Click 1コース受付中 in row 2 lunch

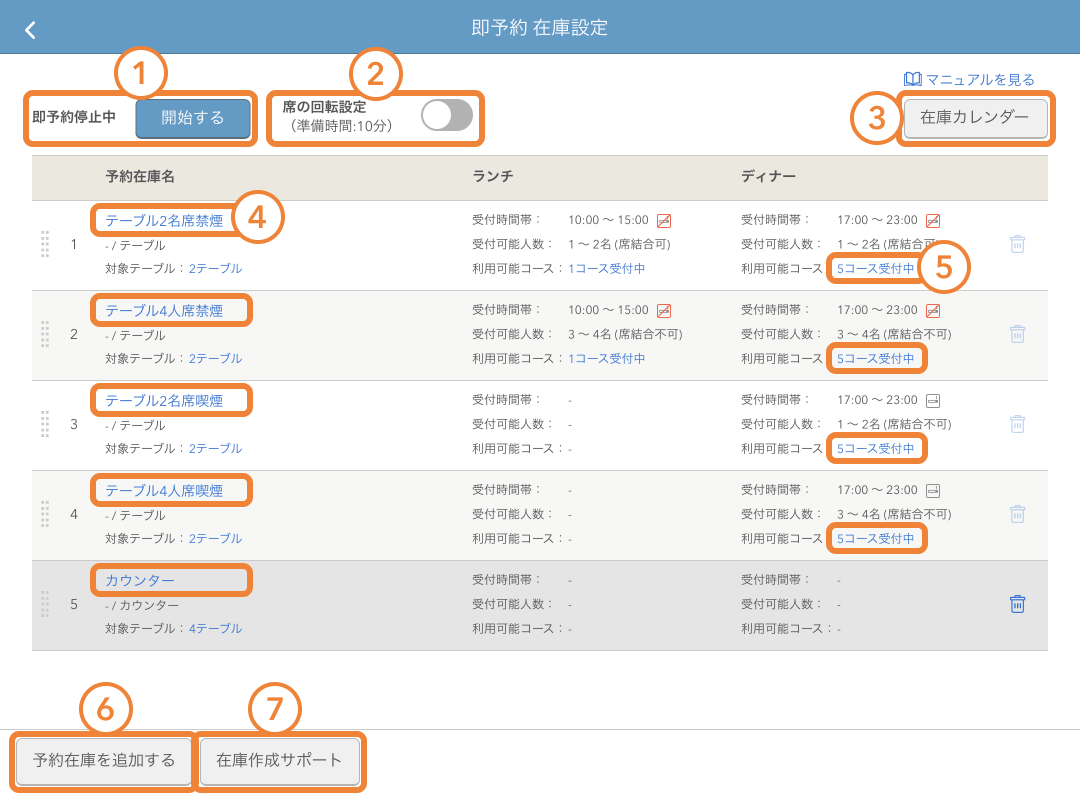[607, 359]
